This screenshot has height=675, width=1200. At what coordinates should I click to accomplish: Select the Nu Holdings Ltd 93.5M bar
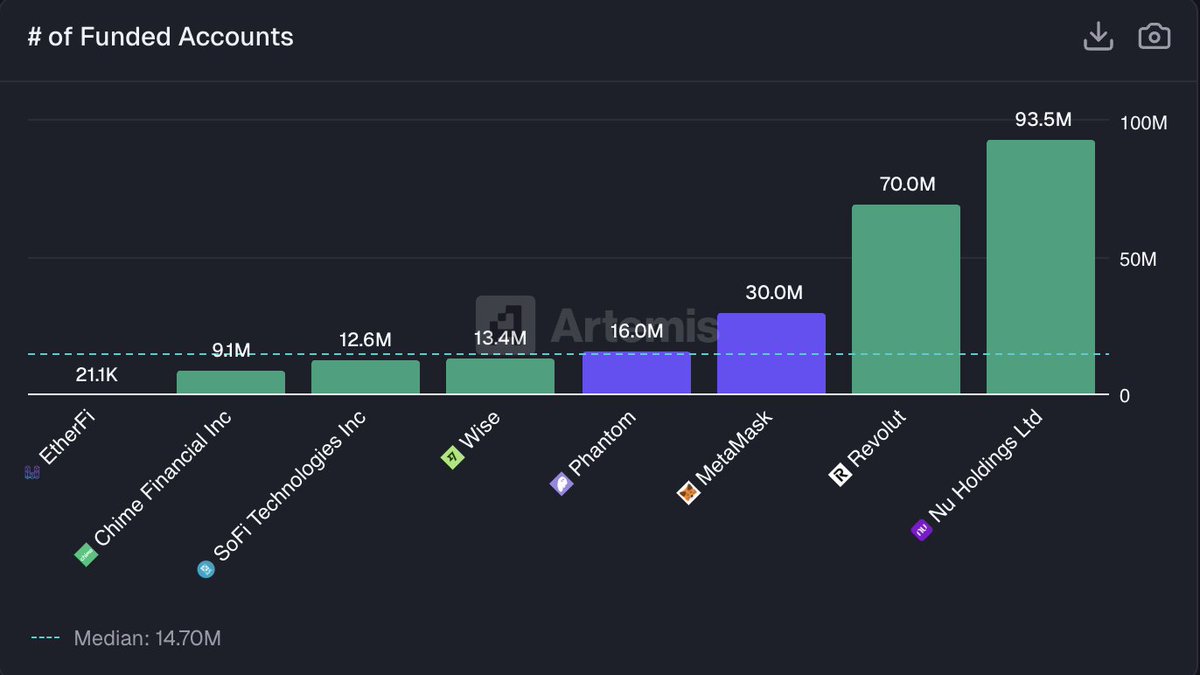tap(1040, 267)
